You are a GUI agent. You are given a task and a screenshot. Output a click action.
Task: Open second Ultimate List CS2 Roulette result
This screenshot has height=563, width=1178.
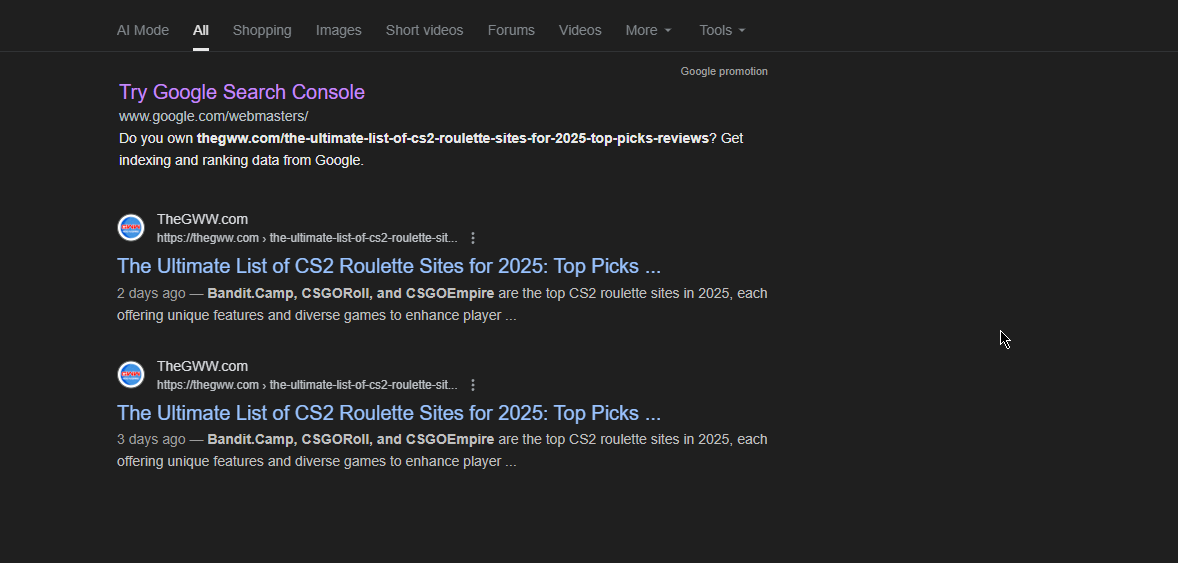pos(388,413)
